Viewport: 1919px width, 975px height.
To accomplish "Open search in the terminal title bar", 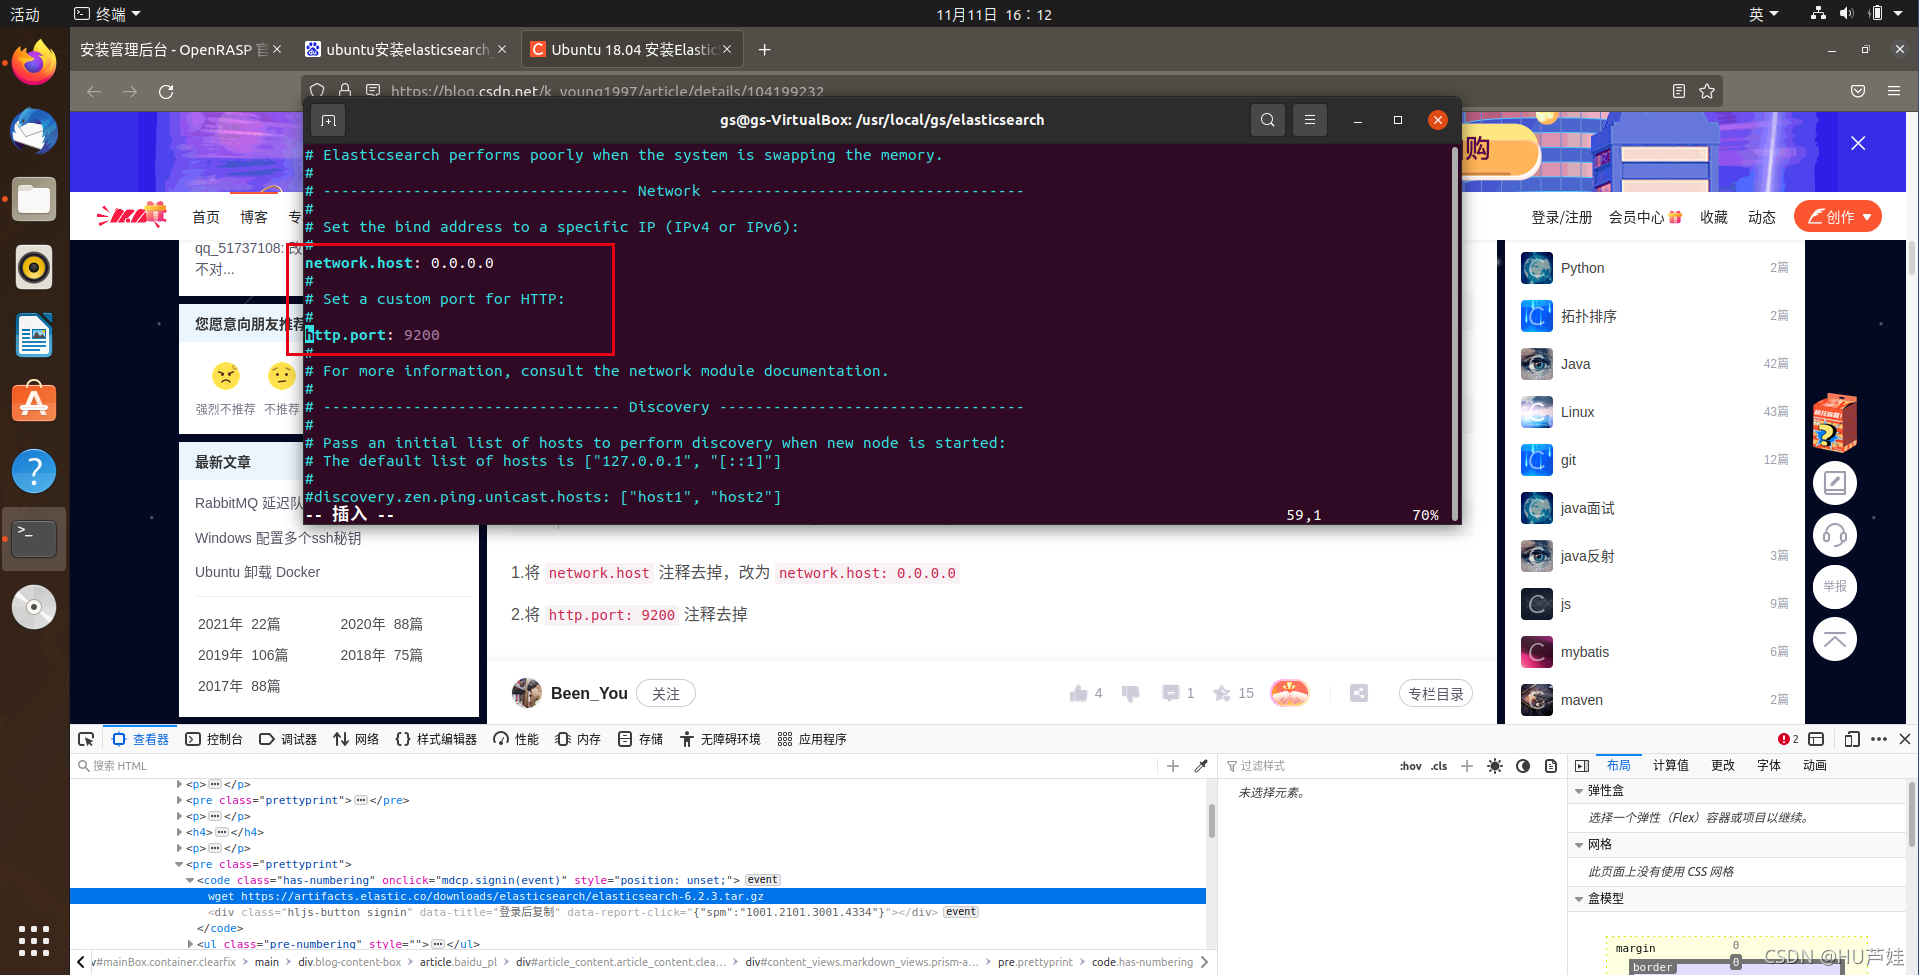I will [1267, 119].
